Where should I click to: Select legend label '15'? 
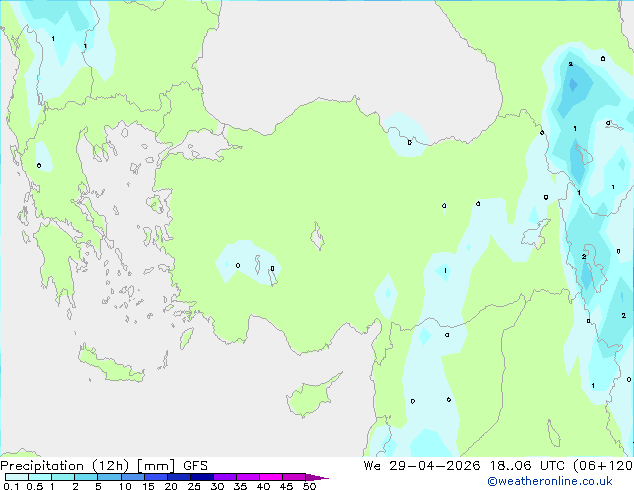(x=148, y=486)
